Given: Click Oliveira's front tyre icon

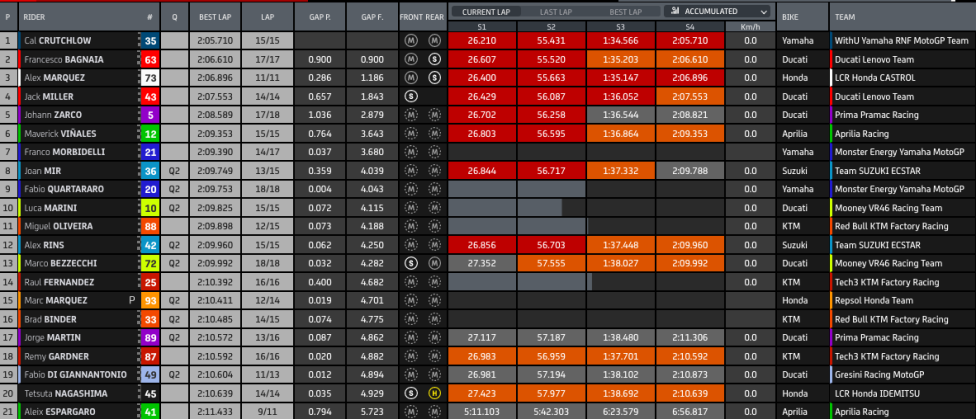Looking at the screenshot, I should point(411,226).
